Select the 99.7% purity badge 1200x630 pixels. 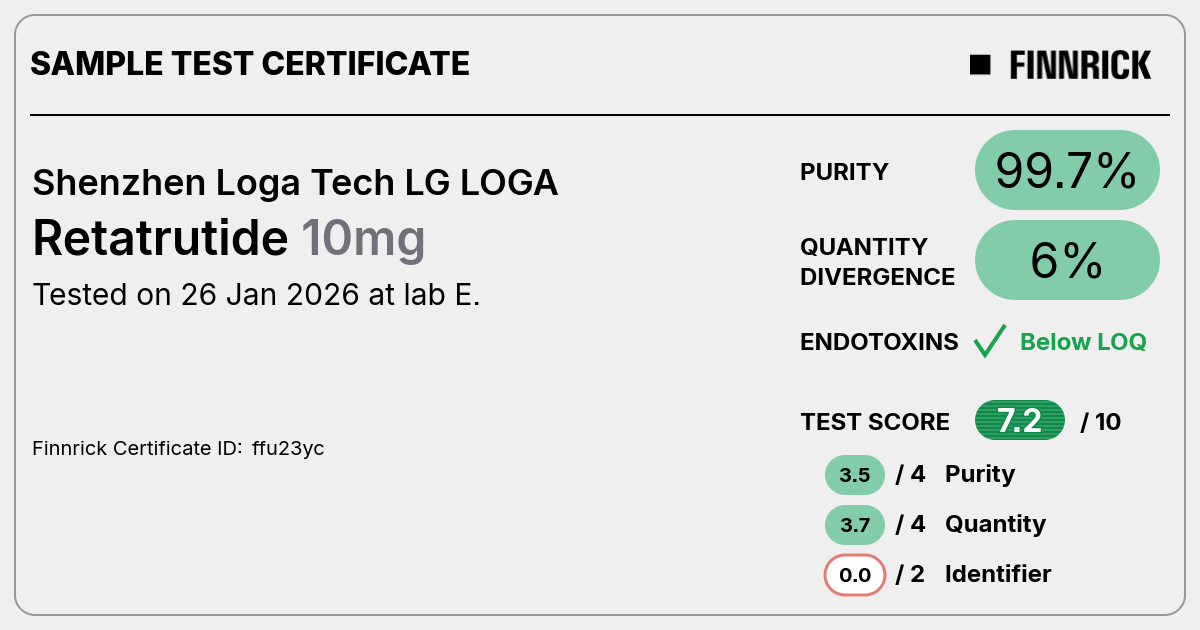click(x=1067, y=170)
